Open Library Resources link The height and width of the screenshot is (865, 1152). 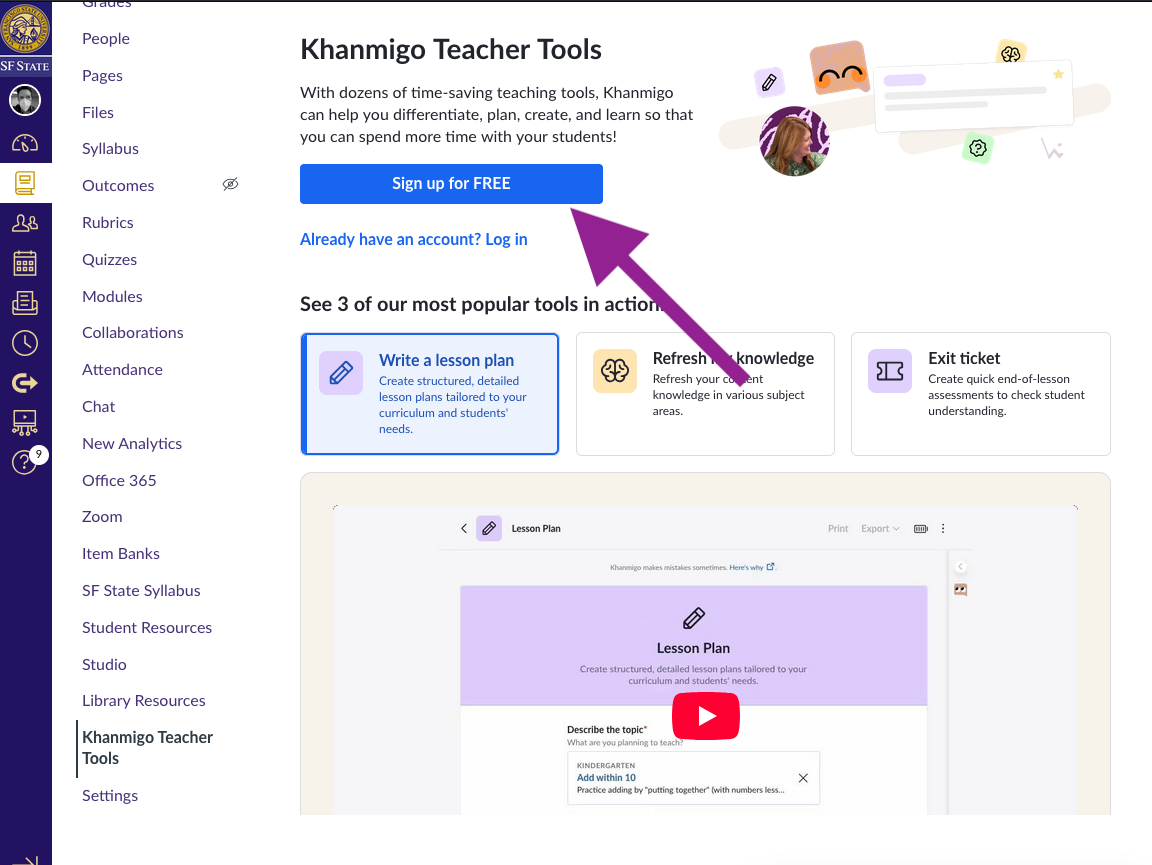tap(144, 700)
